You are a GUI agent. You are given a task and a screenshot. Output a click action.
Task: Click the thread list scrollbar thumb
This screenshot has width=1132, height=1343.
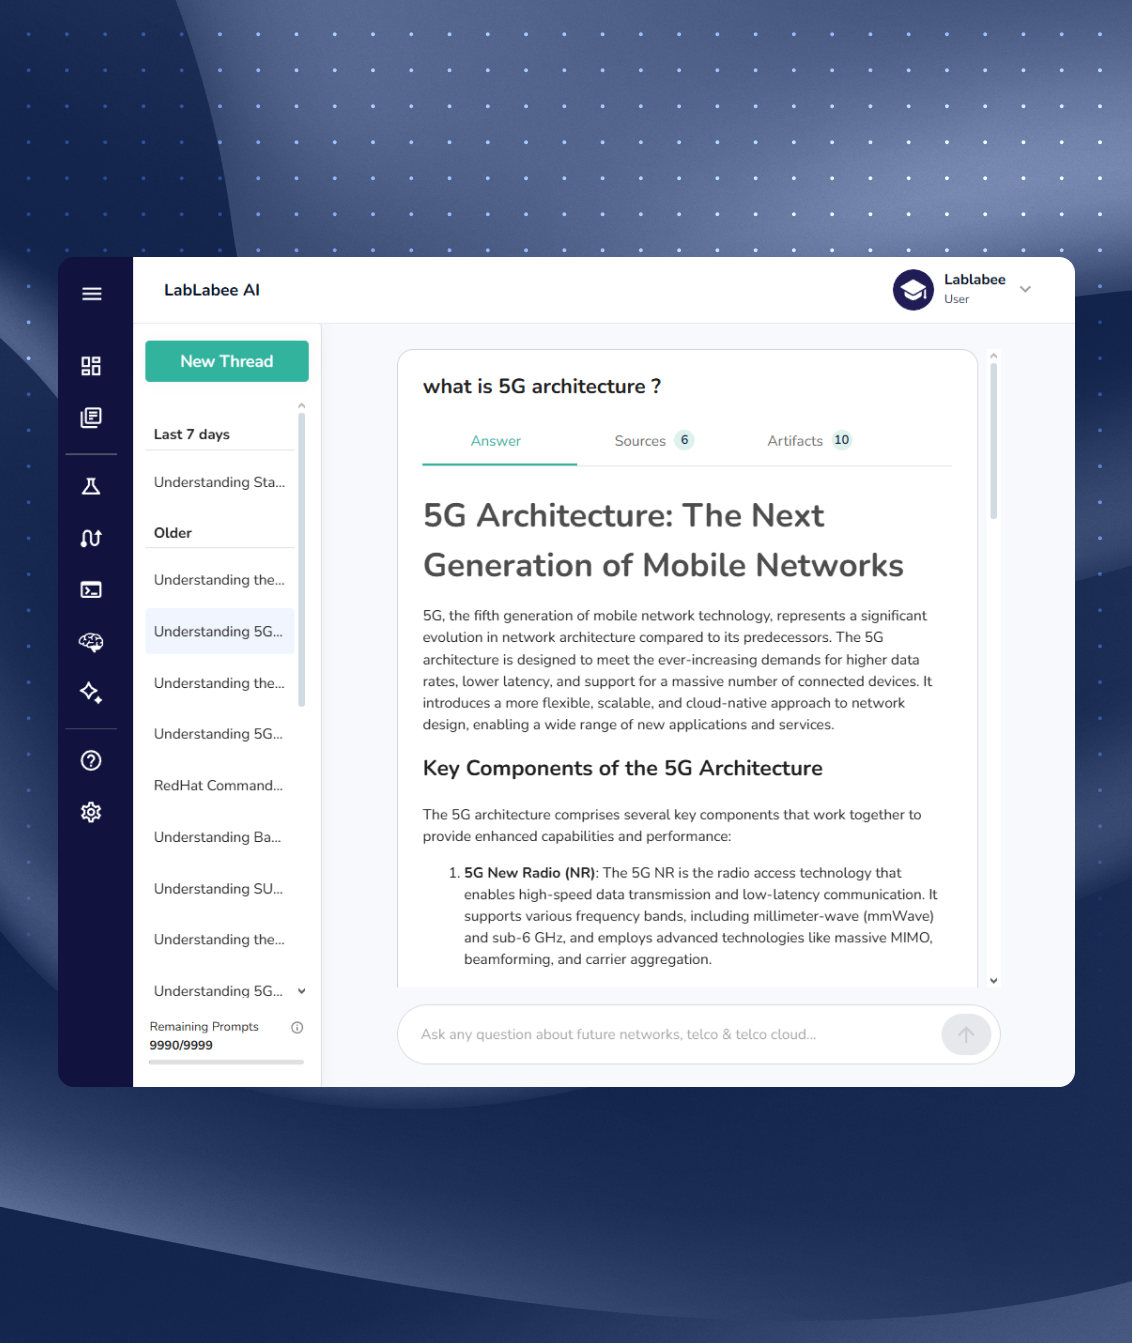tap(302, 560)
